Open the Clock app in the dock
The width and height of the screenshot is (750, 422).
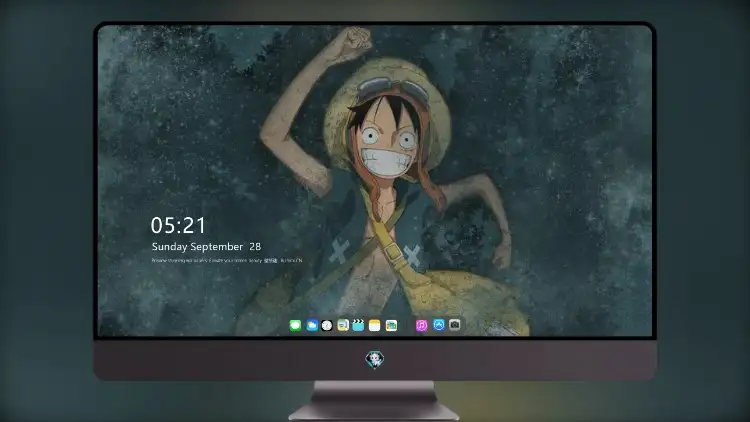pos(327,325)
